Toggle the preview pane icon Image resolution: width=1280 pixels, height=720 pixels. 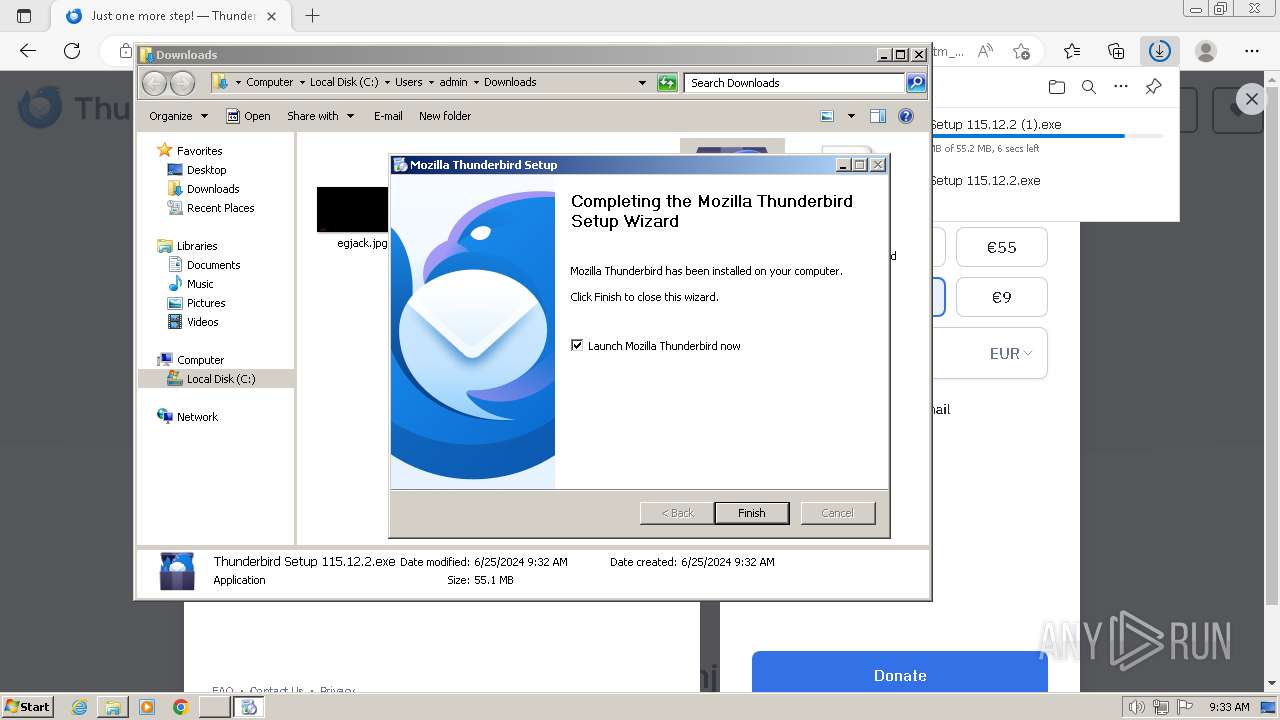(x=878, y=116)
